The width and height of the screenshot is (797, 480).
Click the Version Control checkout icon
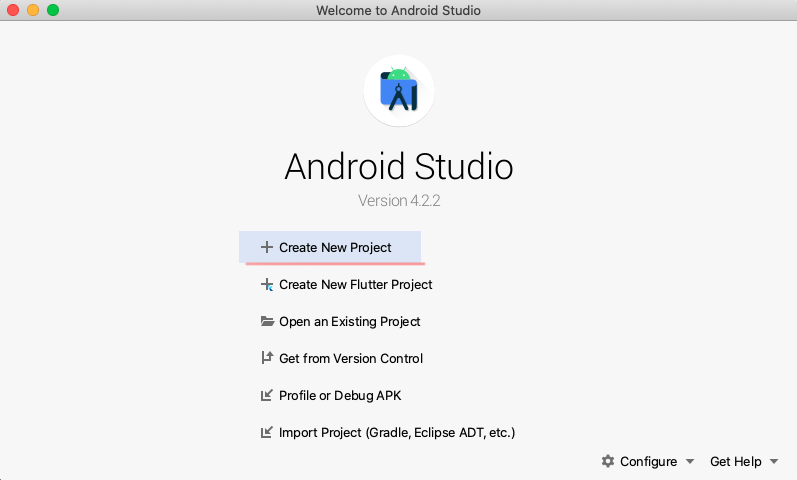[267, 358]
